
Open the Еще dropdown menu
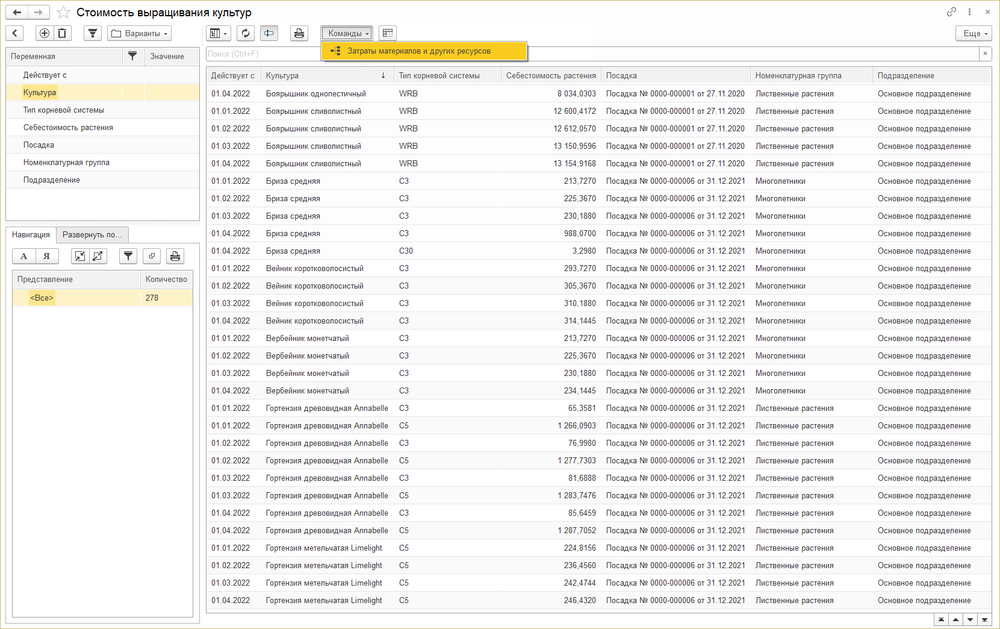point(972,33)
